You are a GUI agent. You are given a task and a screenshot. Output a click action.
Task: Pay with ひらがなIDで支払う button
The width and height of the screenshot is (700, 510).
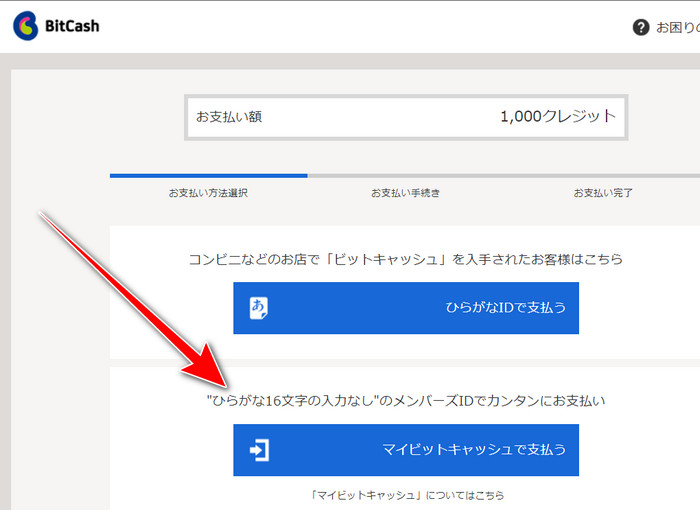click(x=406, y=308)
